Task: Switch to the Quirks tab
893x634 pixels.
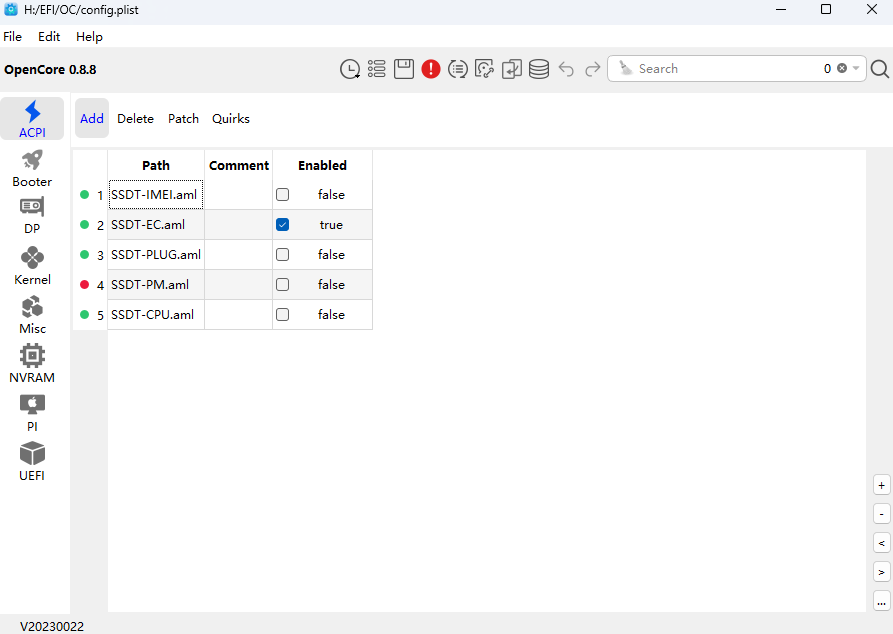Action: (x=231, y=119)
